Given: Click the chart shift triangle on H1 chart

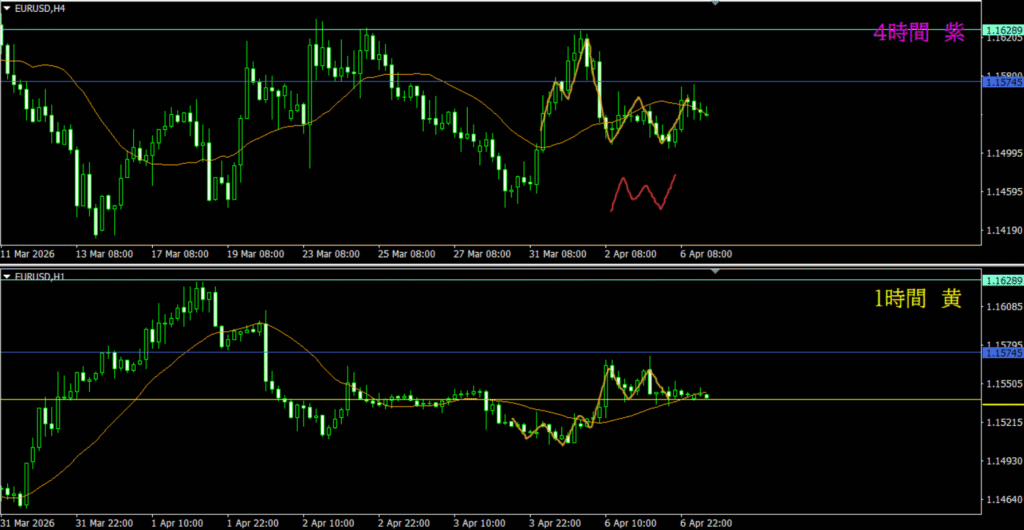Looking at the screenshot, I should [x=715, y=271].
